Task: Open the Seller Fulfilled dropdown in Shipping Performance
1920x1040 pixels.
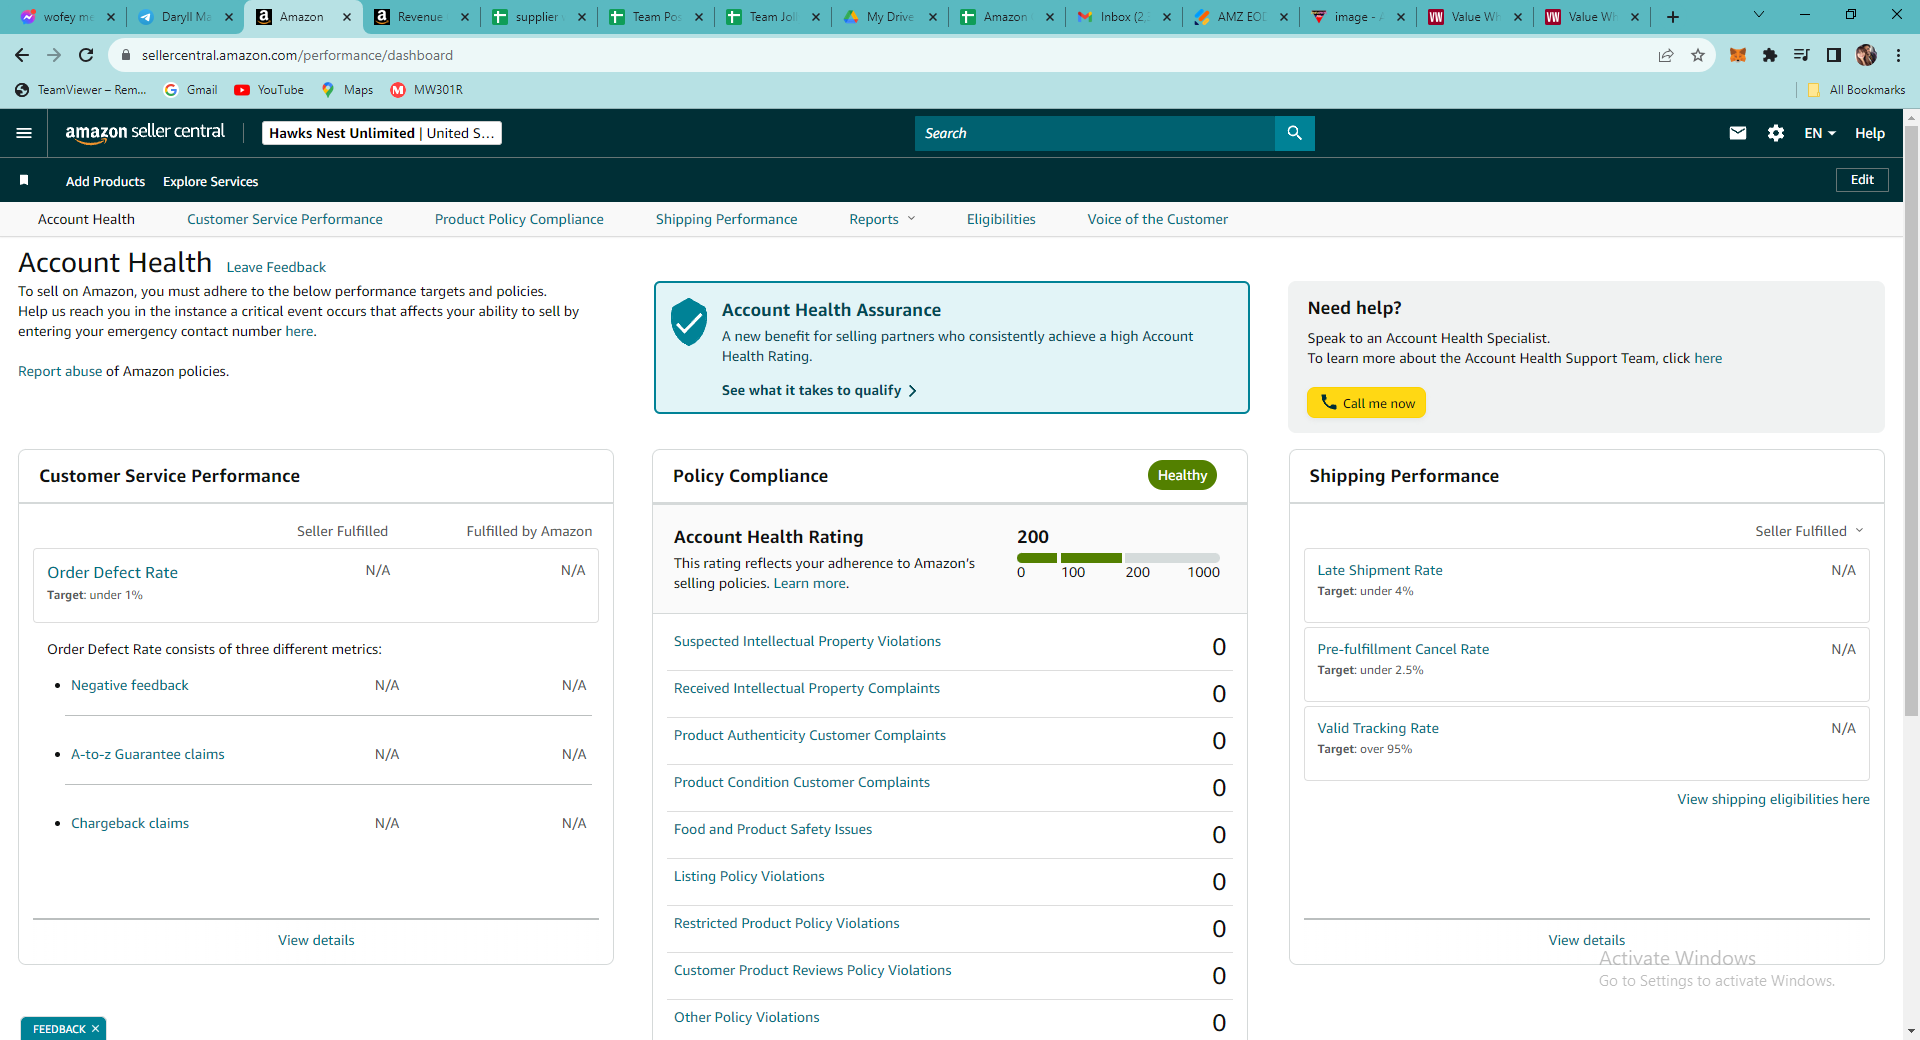Action: coord(1809,531)
